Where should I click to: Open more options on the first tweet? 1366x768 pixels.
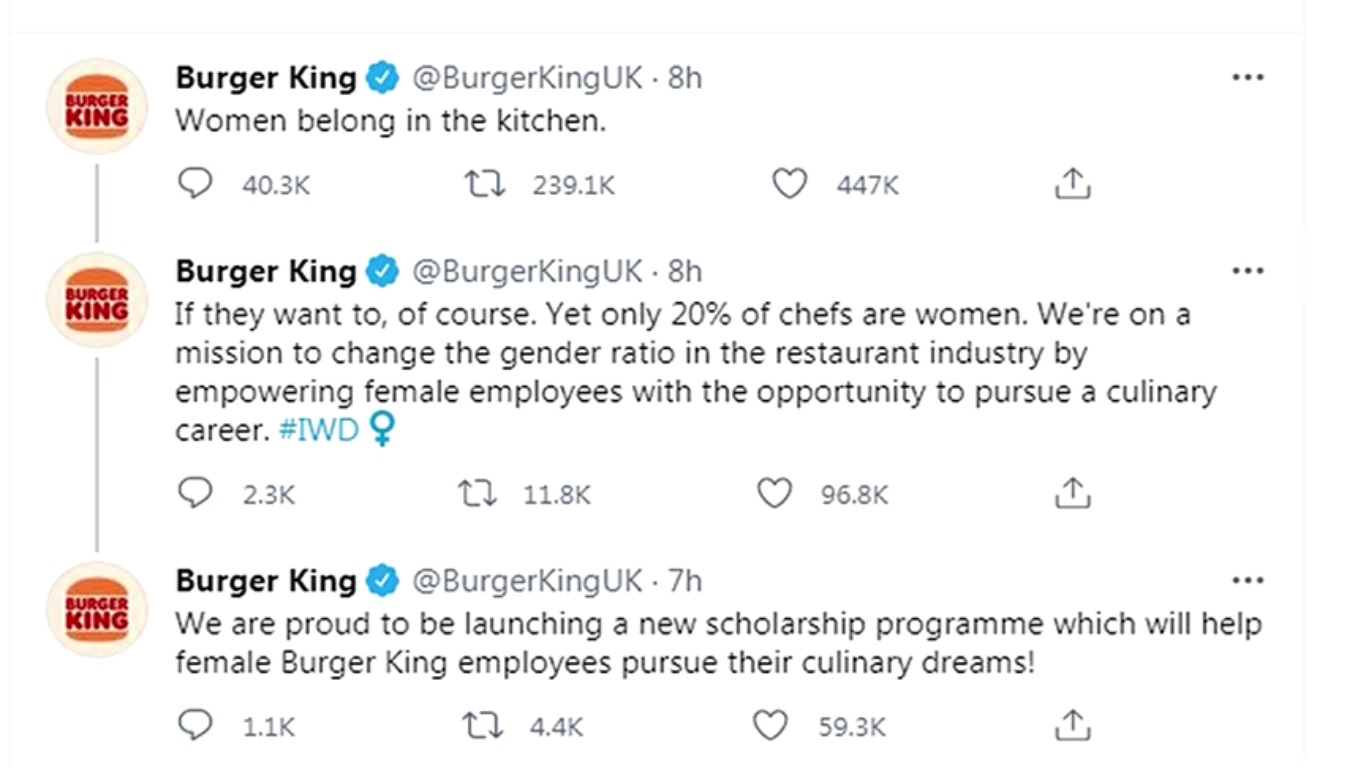click(1248, 78)
